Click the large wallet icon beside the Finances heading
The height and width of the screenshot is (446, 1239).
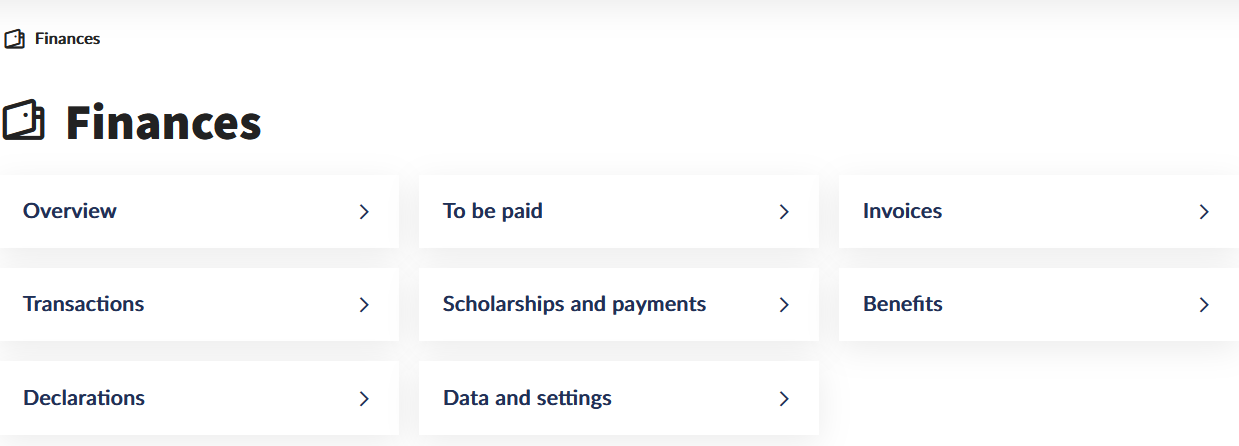[x=24, y=121]
